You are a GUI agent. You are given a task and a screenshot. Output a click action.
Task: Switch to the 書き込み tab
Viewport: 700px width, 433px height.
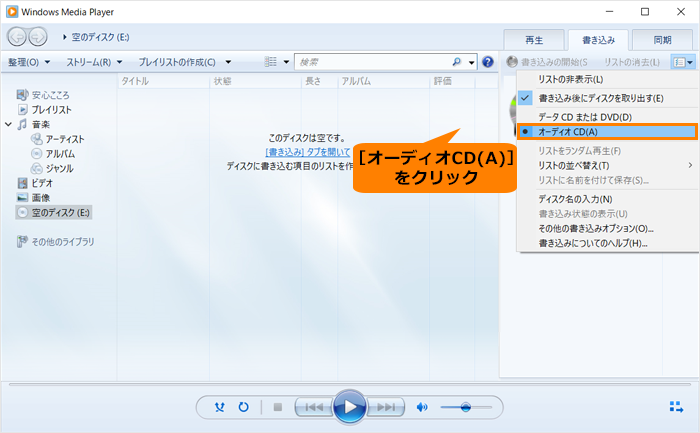[x=598, y=40]
